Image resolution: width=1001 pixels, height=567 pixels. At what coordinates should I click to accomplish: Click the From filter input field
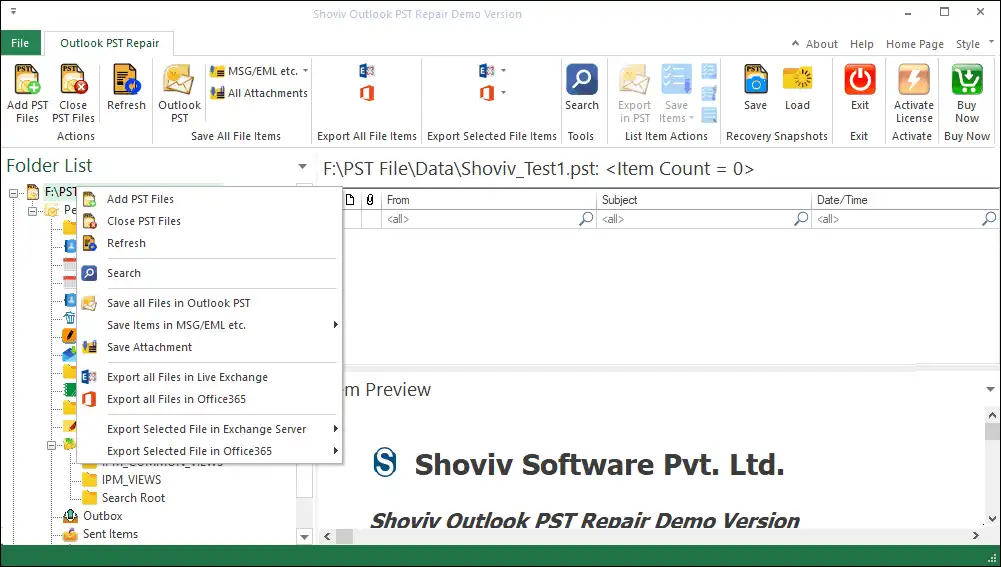[x=489, y=219]
